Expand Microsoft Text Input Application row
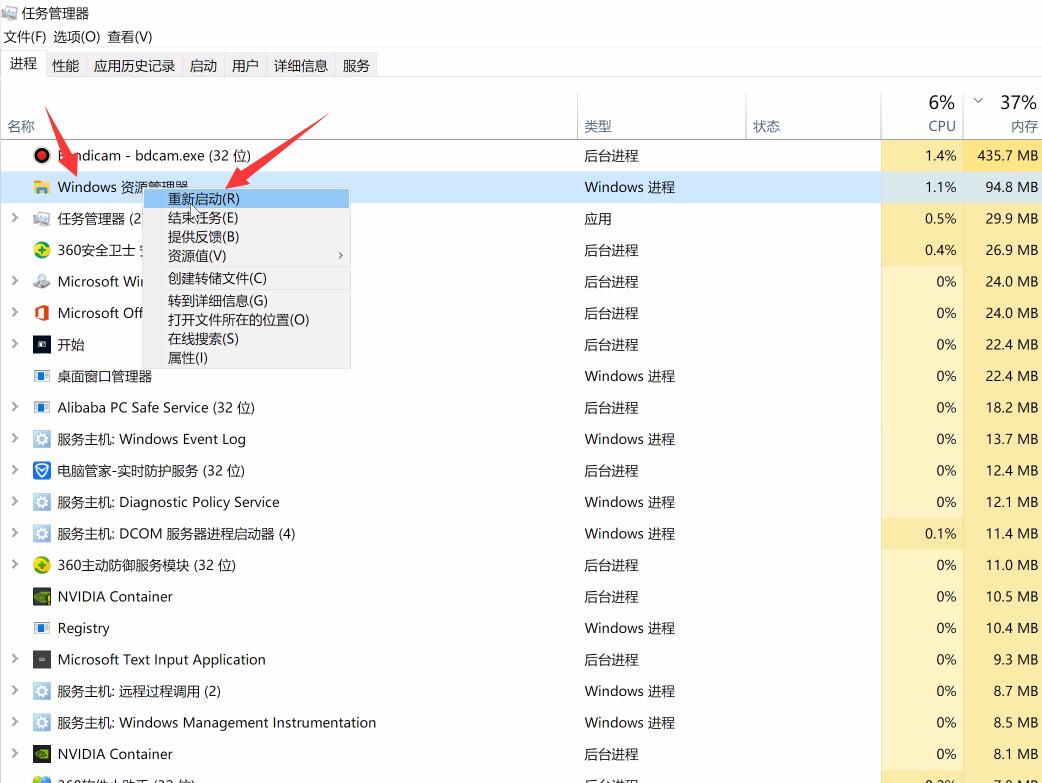The width and height of the screenshot is (1042, 783). (x=15, y=659)
